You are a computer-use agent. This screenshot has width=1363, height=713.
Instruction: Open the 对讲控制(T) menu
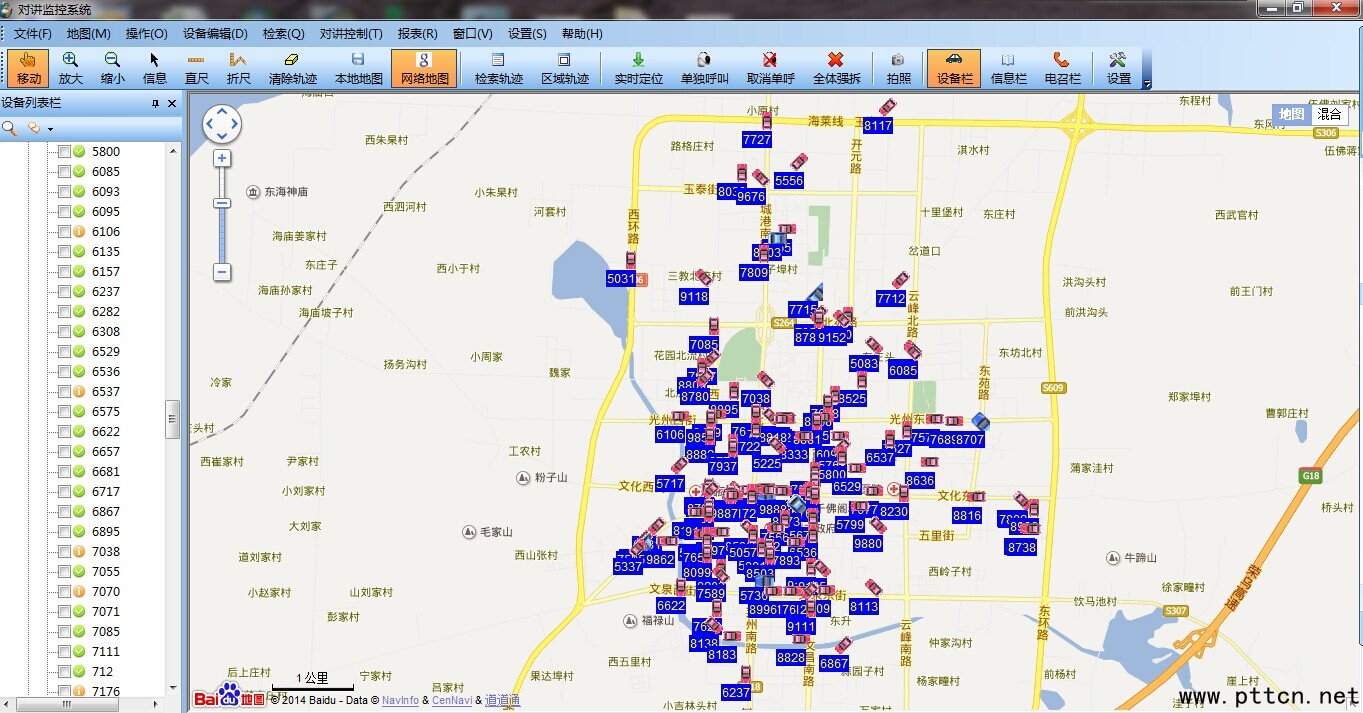(x=351, y=33)
